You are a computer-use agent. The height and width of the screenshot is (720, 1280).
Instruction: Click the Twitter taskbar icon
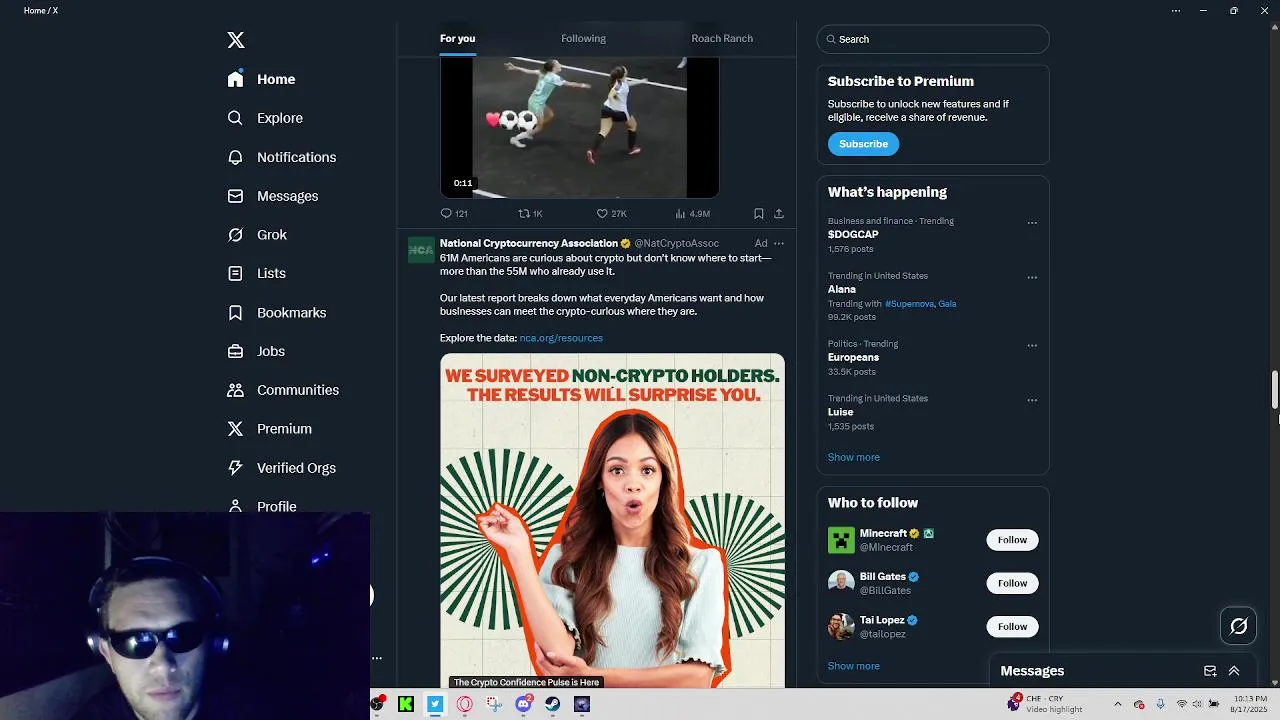435,704
